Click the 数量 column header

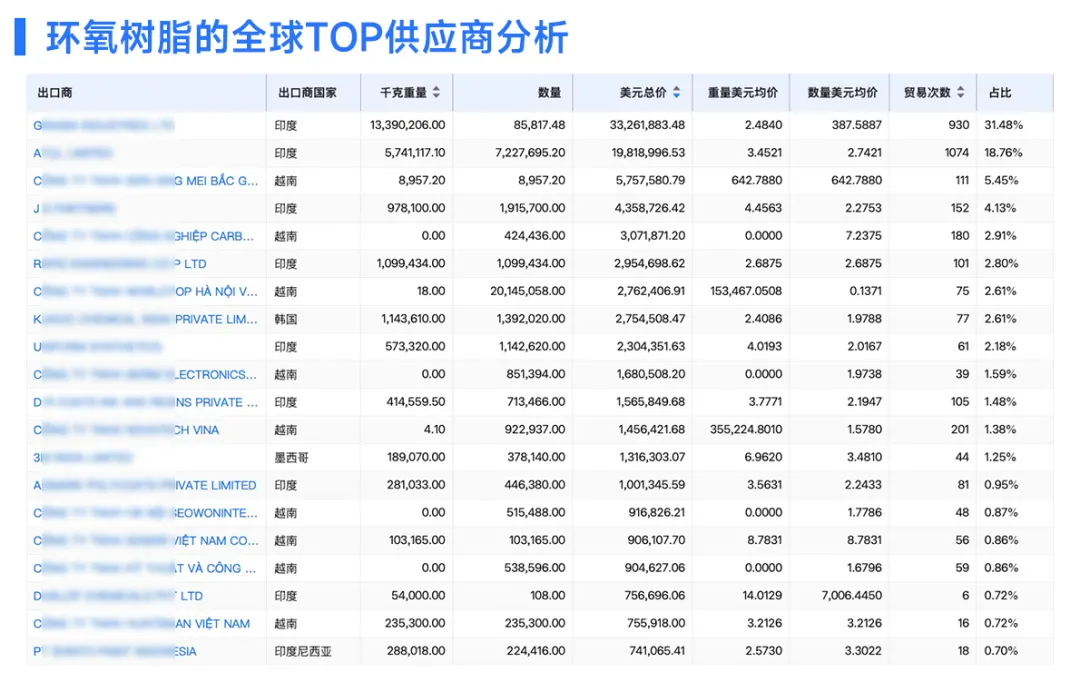pyautogui.click(x=549, y=92)
